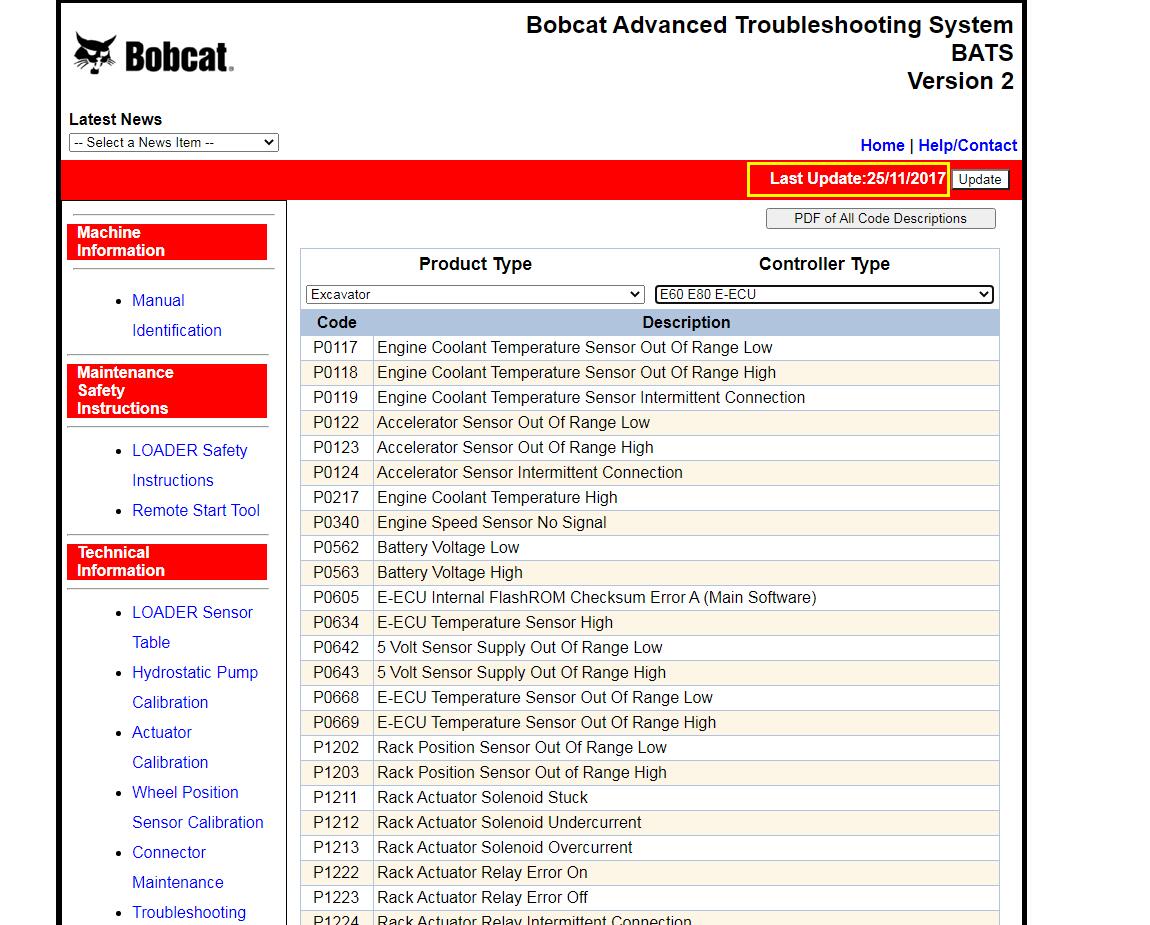This screenshot has height=925, width=1150.
Task: Select code P1212 in the table
Action: pyautogui.click(x=336, y=822)
